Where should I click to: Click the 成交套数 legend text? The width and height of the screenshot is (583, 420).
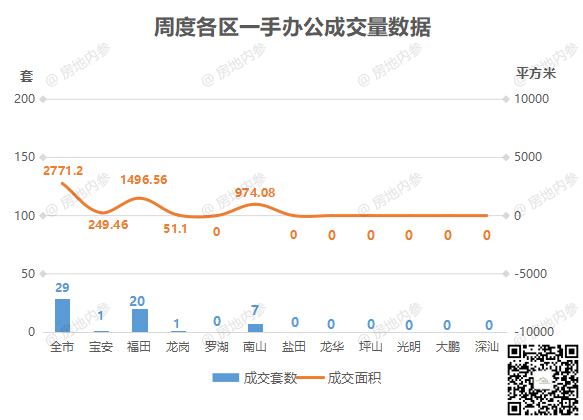[270, 378]
